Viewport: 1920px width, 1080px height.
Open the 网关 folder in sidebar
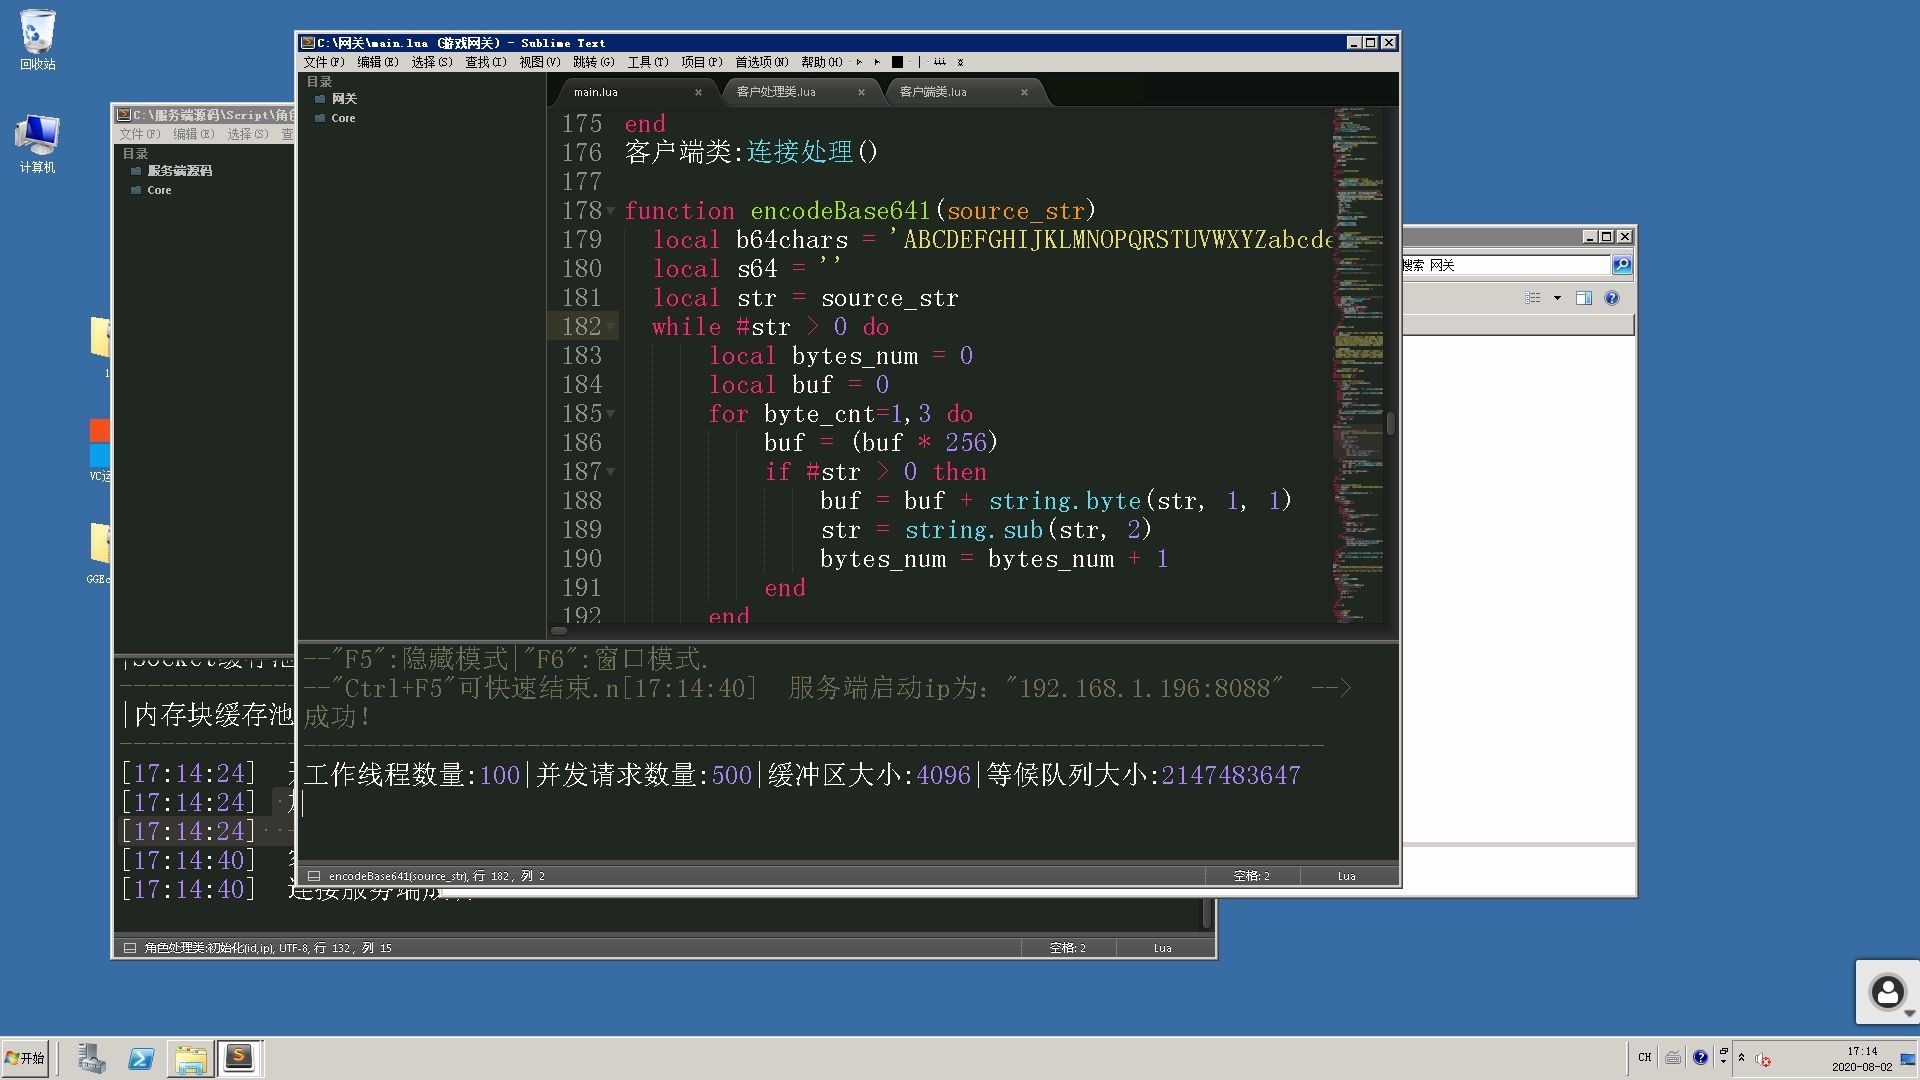pos(344,99)
